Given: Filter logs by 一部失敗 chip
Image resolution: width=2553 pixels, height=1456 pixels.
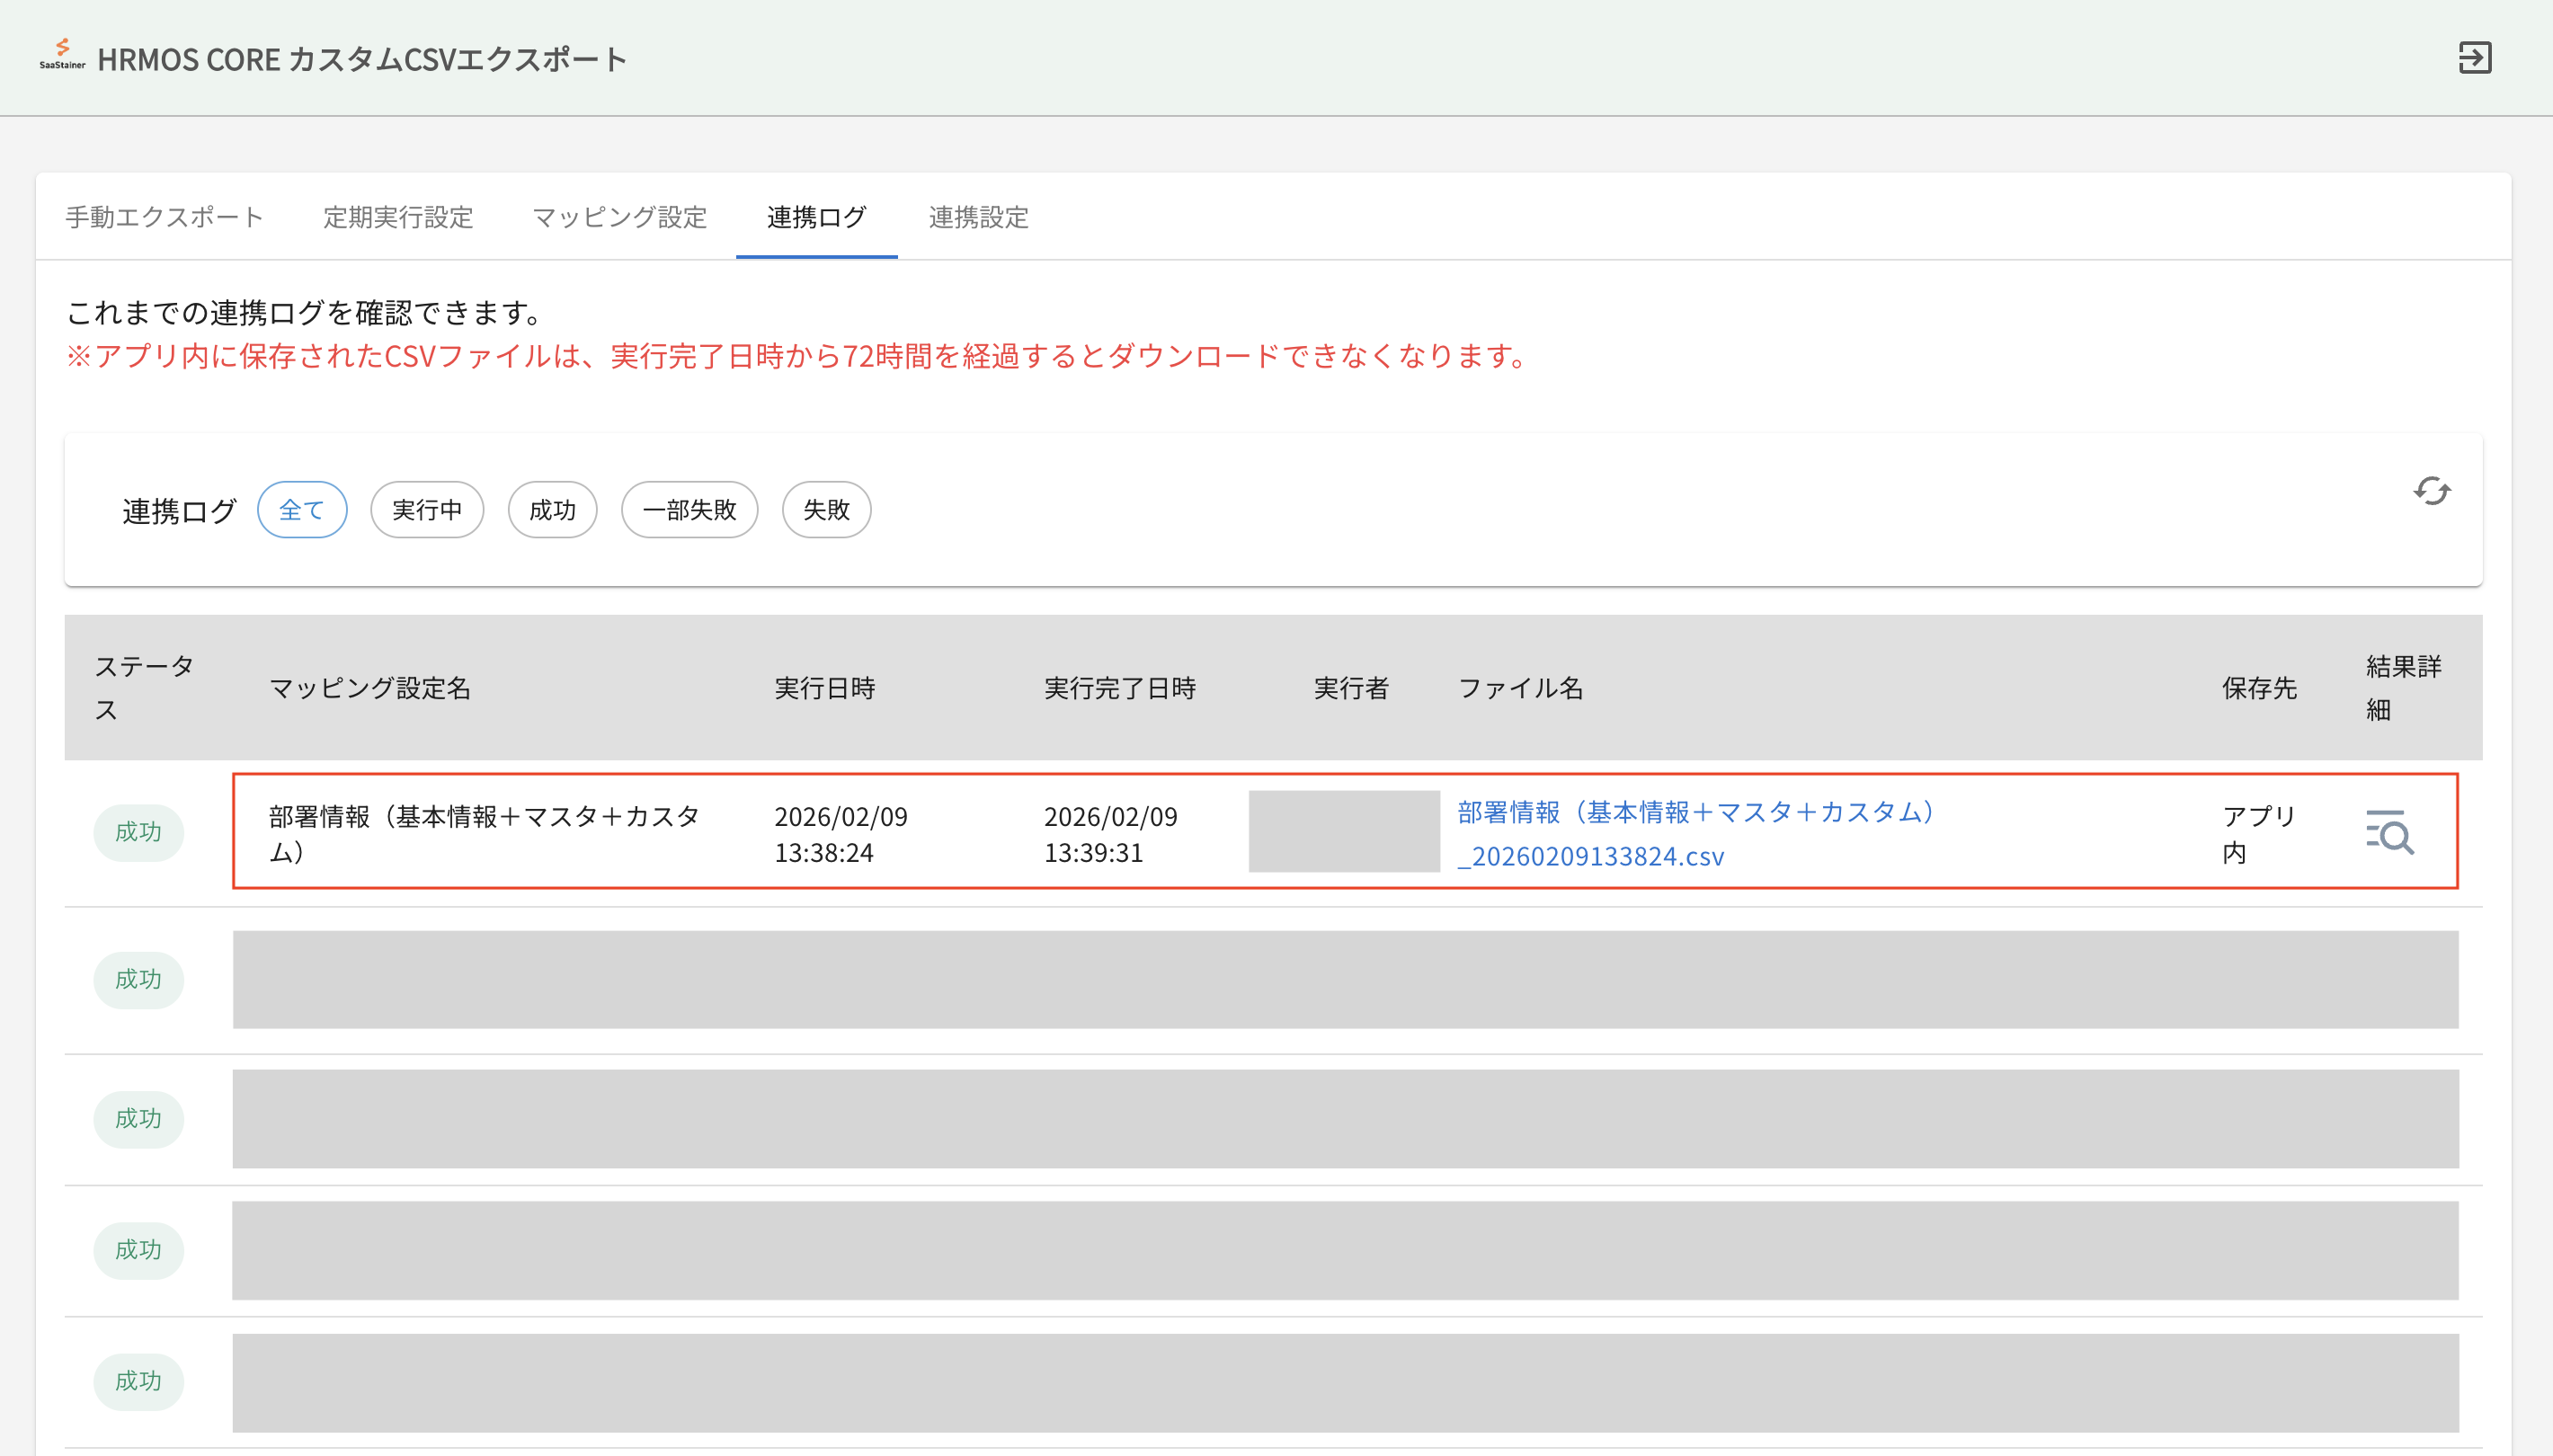Looking at the screenshot, I should coord(689,510).
